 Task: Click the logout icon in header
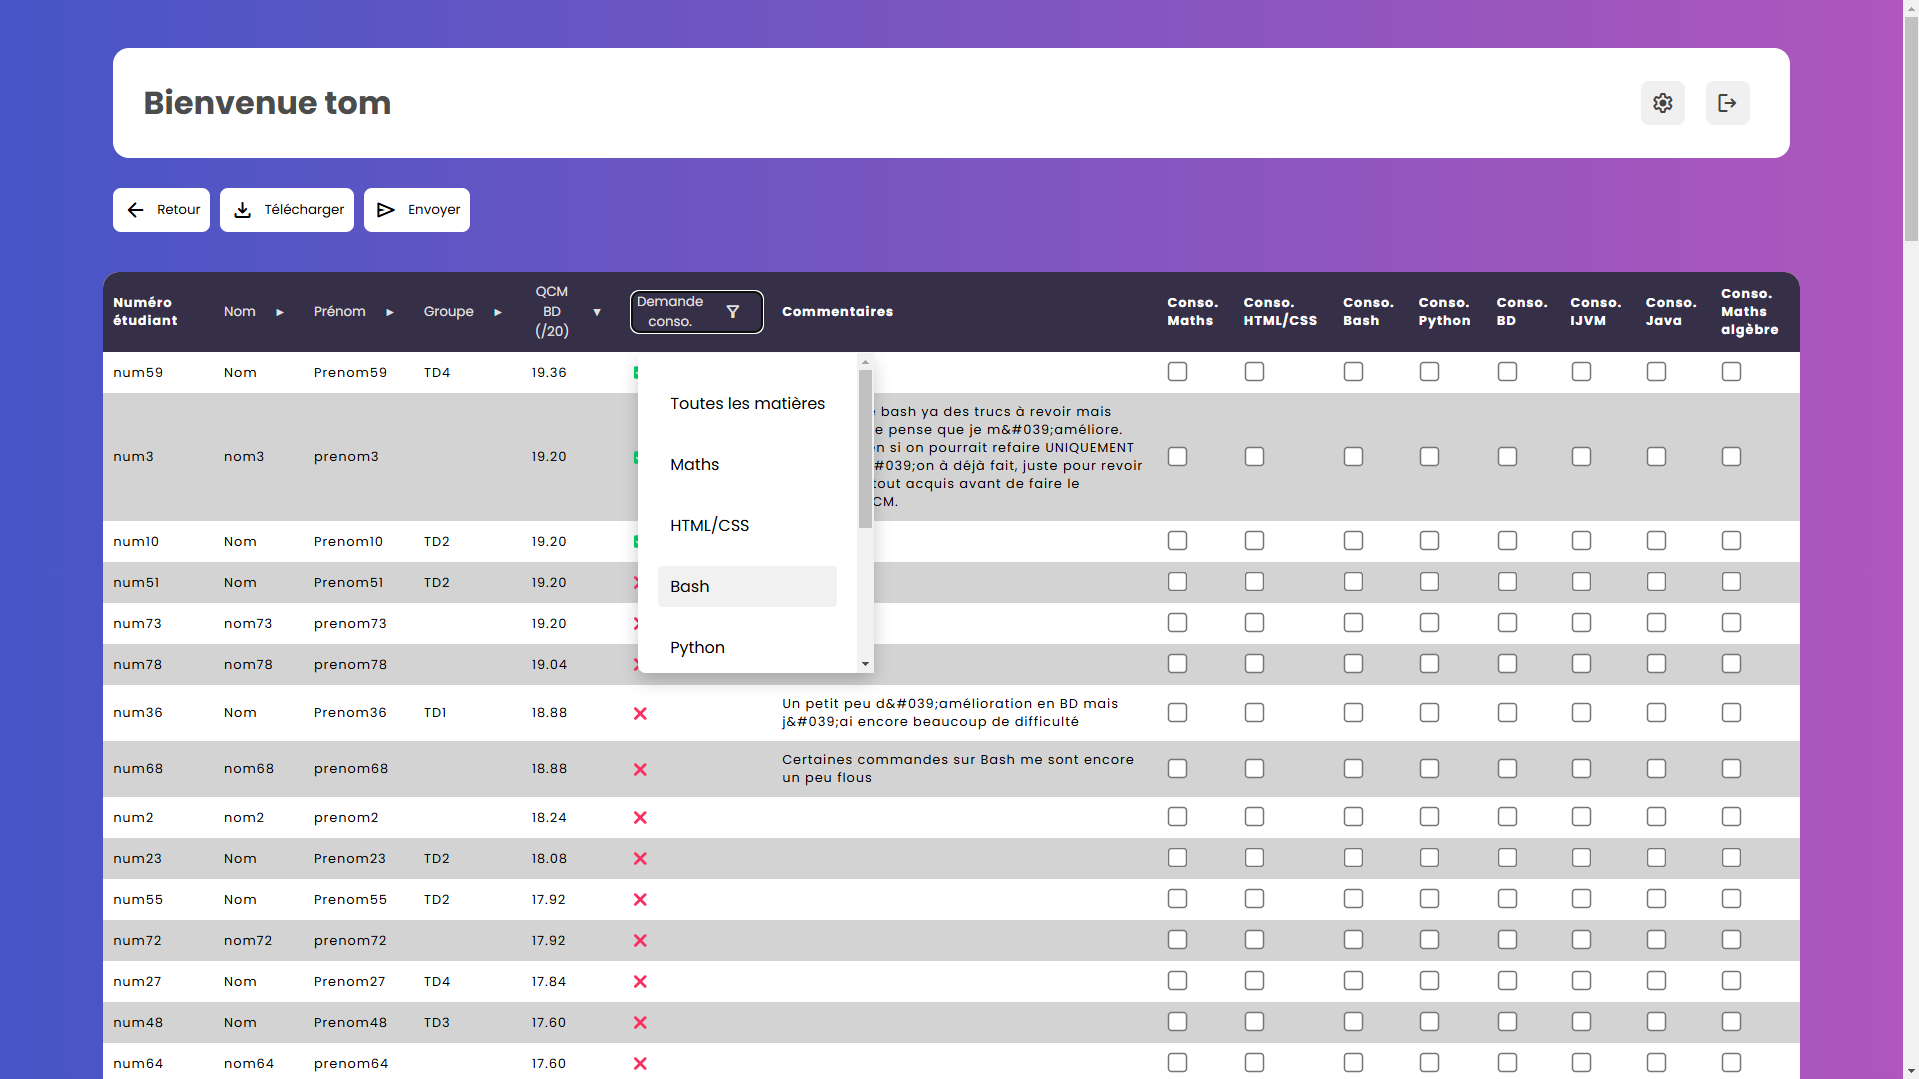(x=1727, y=103)
